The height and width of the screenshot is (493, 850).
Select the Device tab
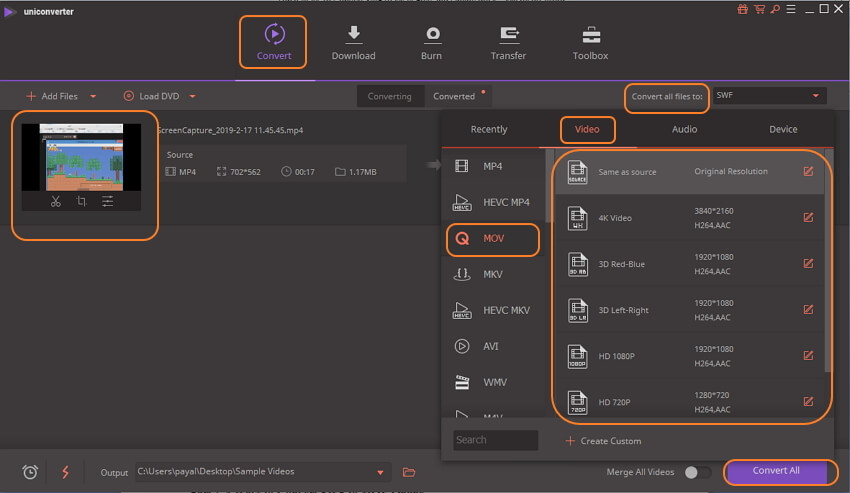(783, 129)
